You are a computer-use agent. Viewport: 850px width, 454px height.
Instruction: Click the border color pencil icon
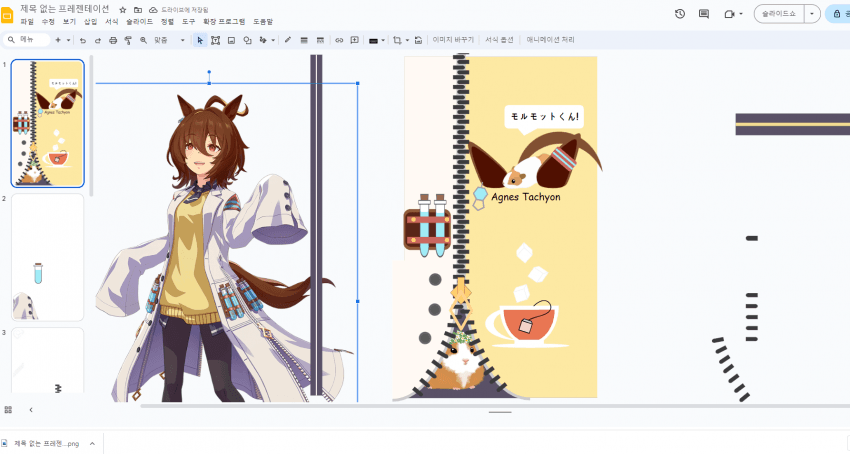coord(288,40)
